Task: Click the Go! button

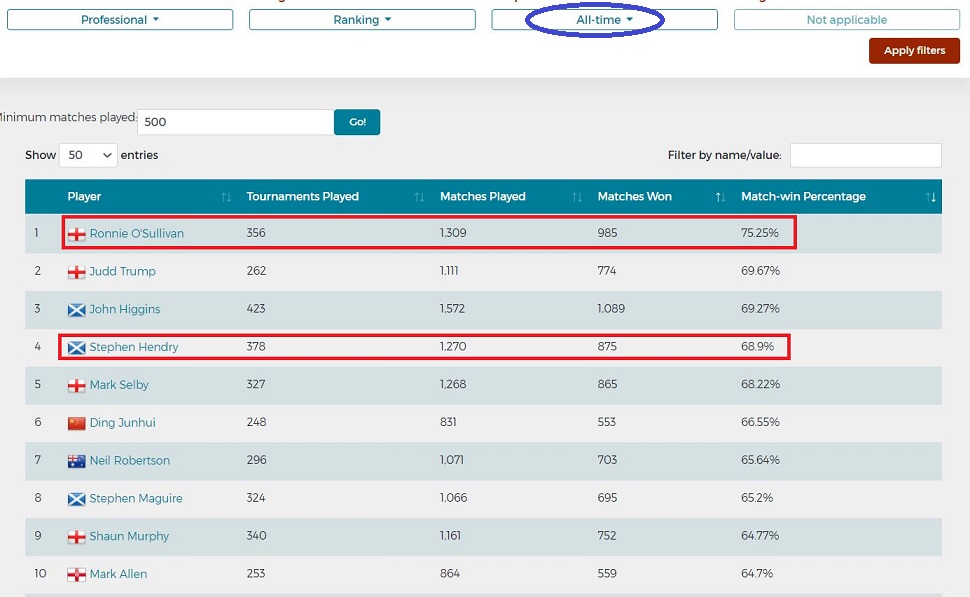Action: (357, 122)
